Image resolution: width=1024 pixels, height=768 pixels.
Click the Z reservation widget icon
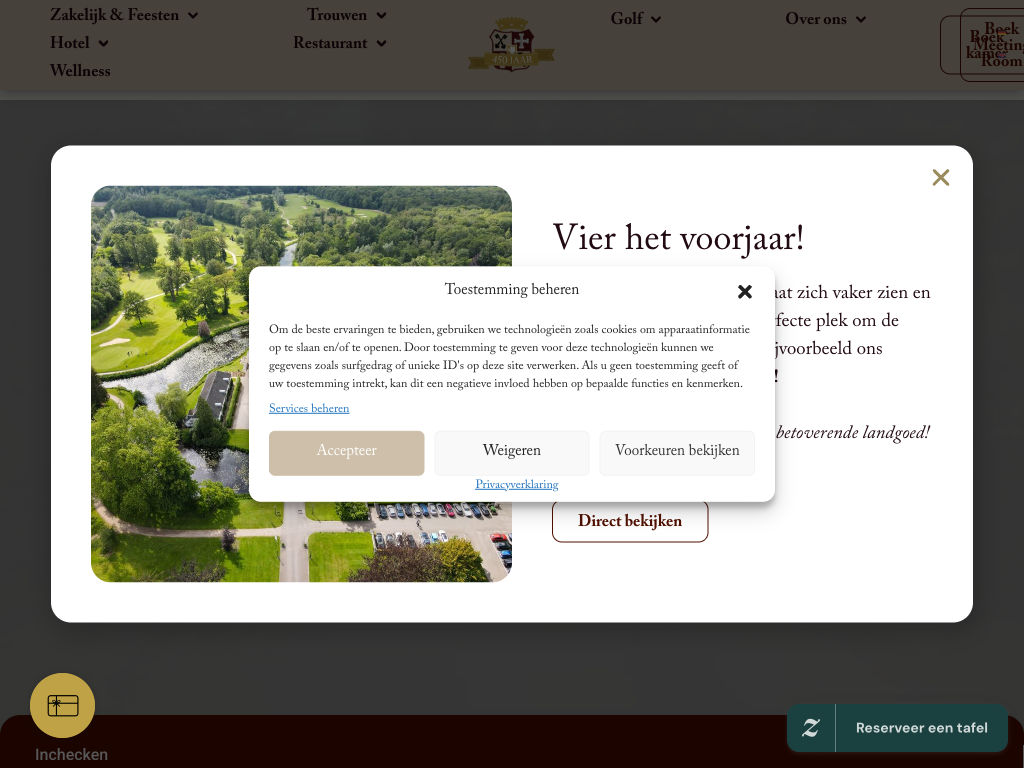[811, 728]
